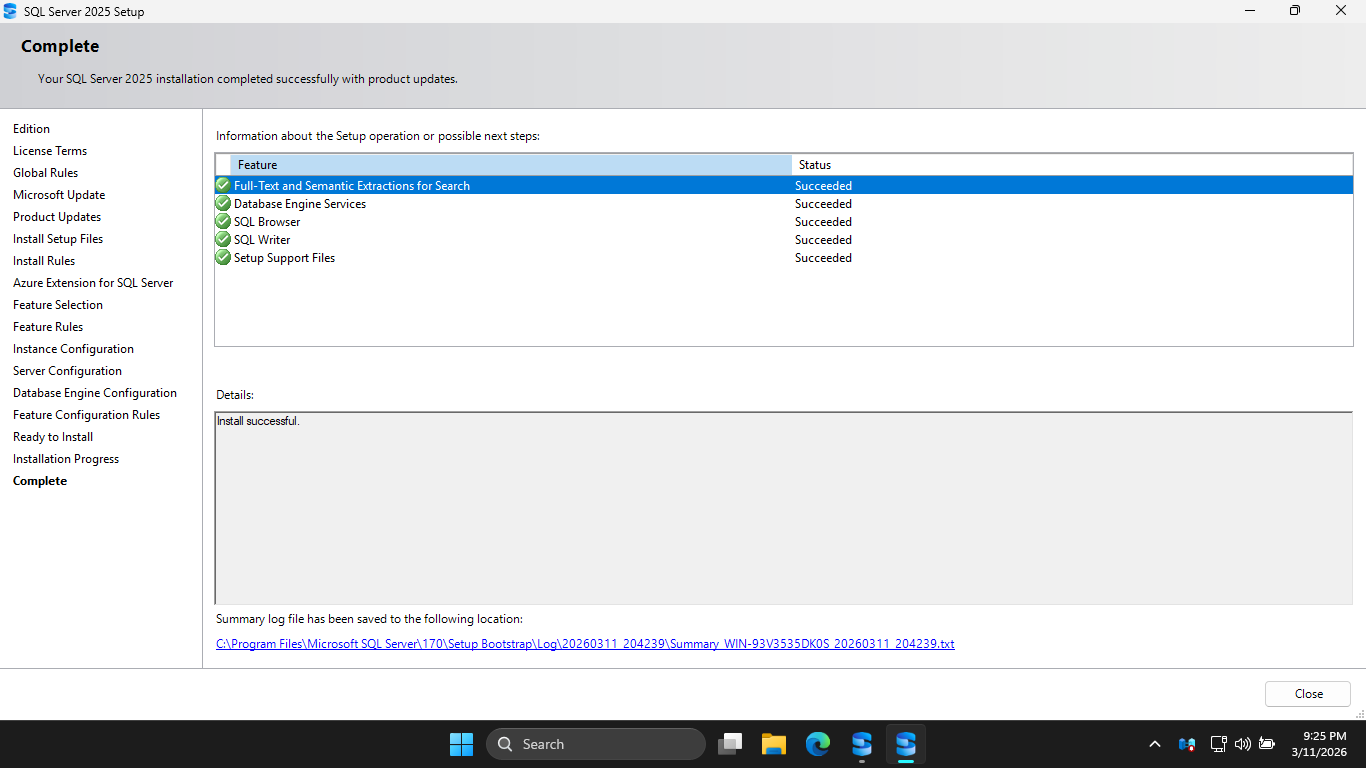Click the volume icon in the system tray

coord(1242,744)
